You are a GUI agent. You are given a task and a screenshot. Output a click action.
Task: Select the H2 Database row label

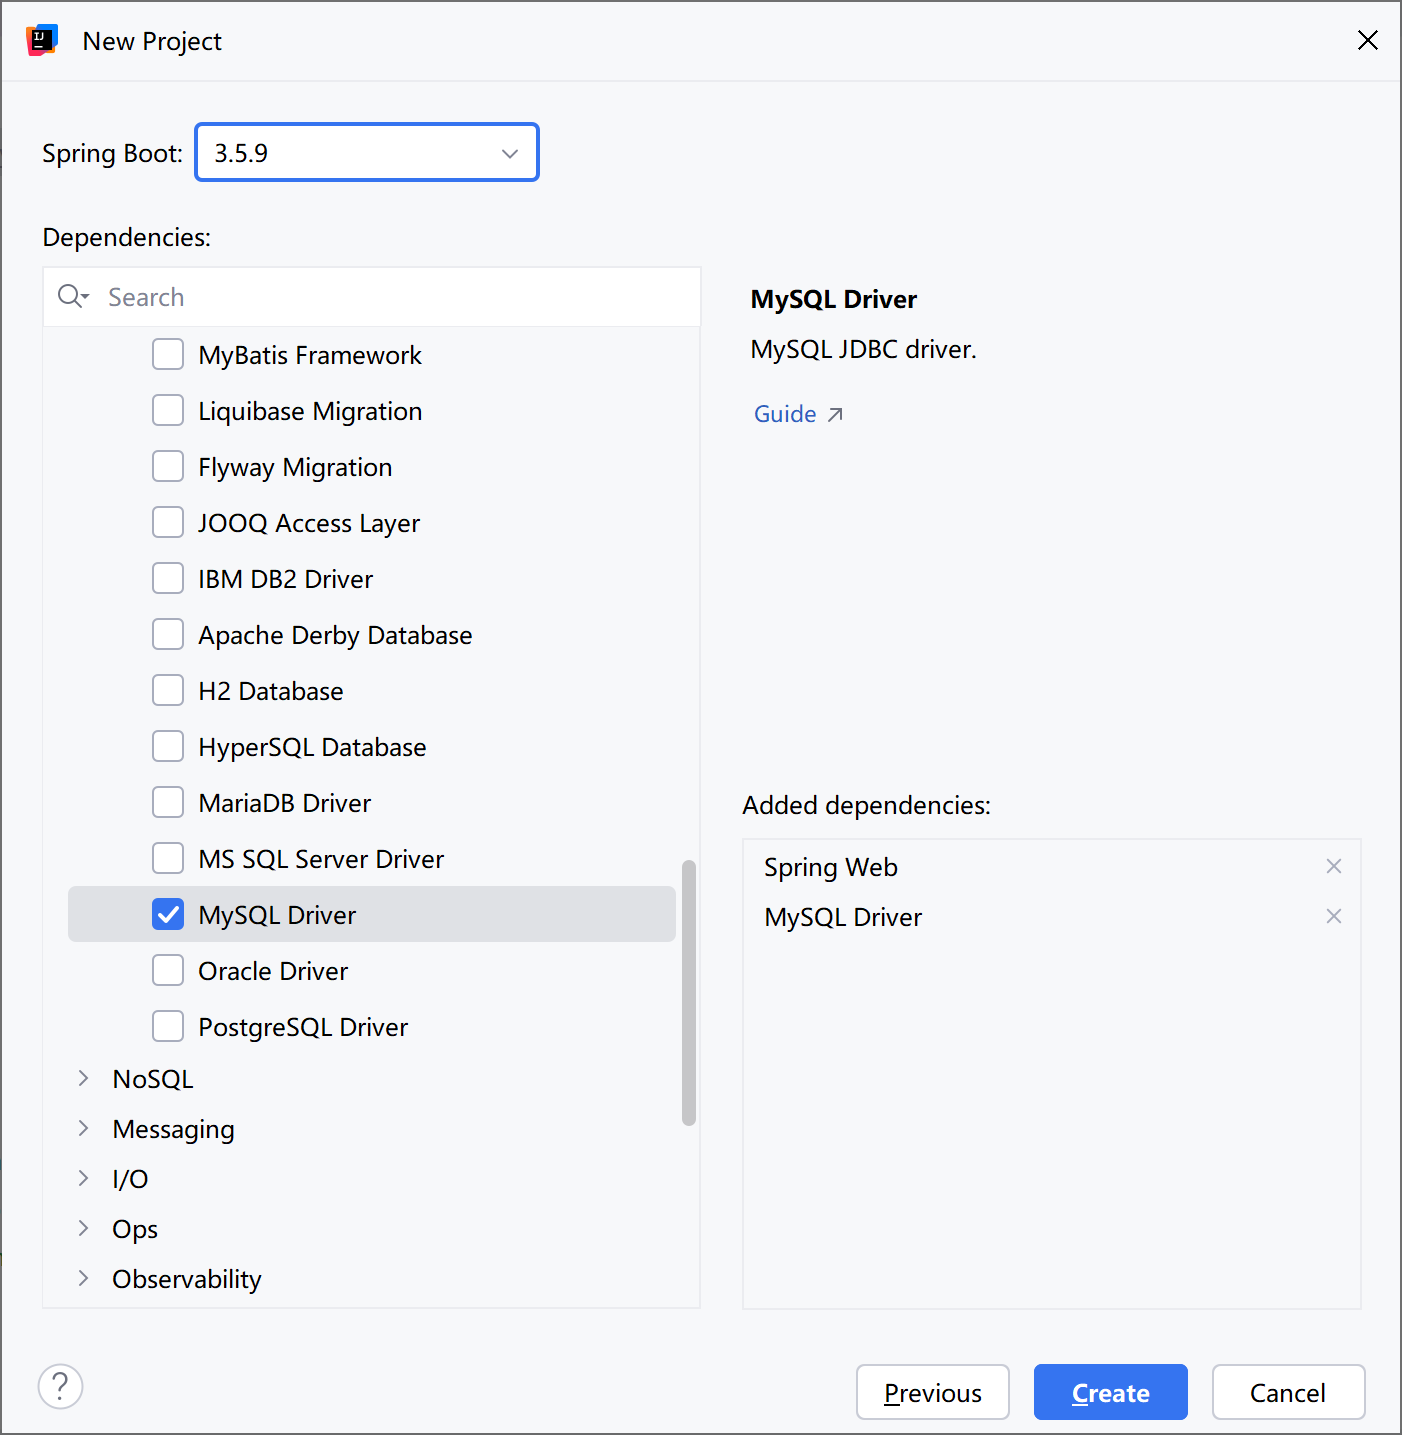(x=271, y=691)
